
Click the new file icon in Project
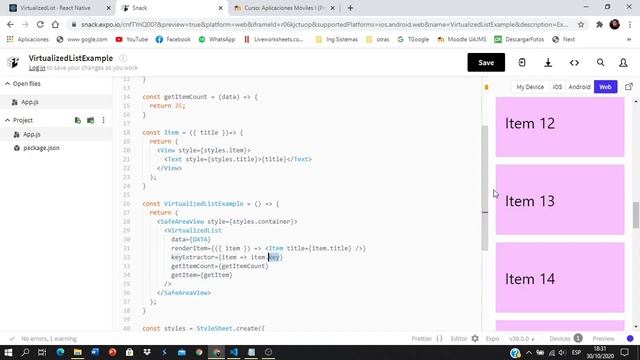click(x=78, y=120)
